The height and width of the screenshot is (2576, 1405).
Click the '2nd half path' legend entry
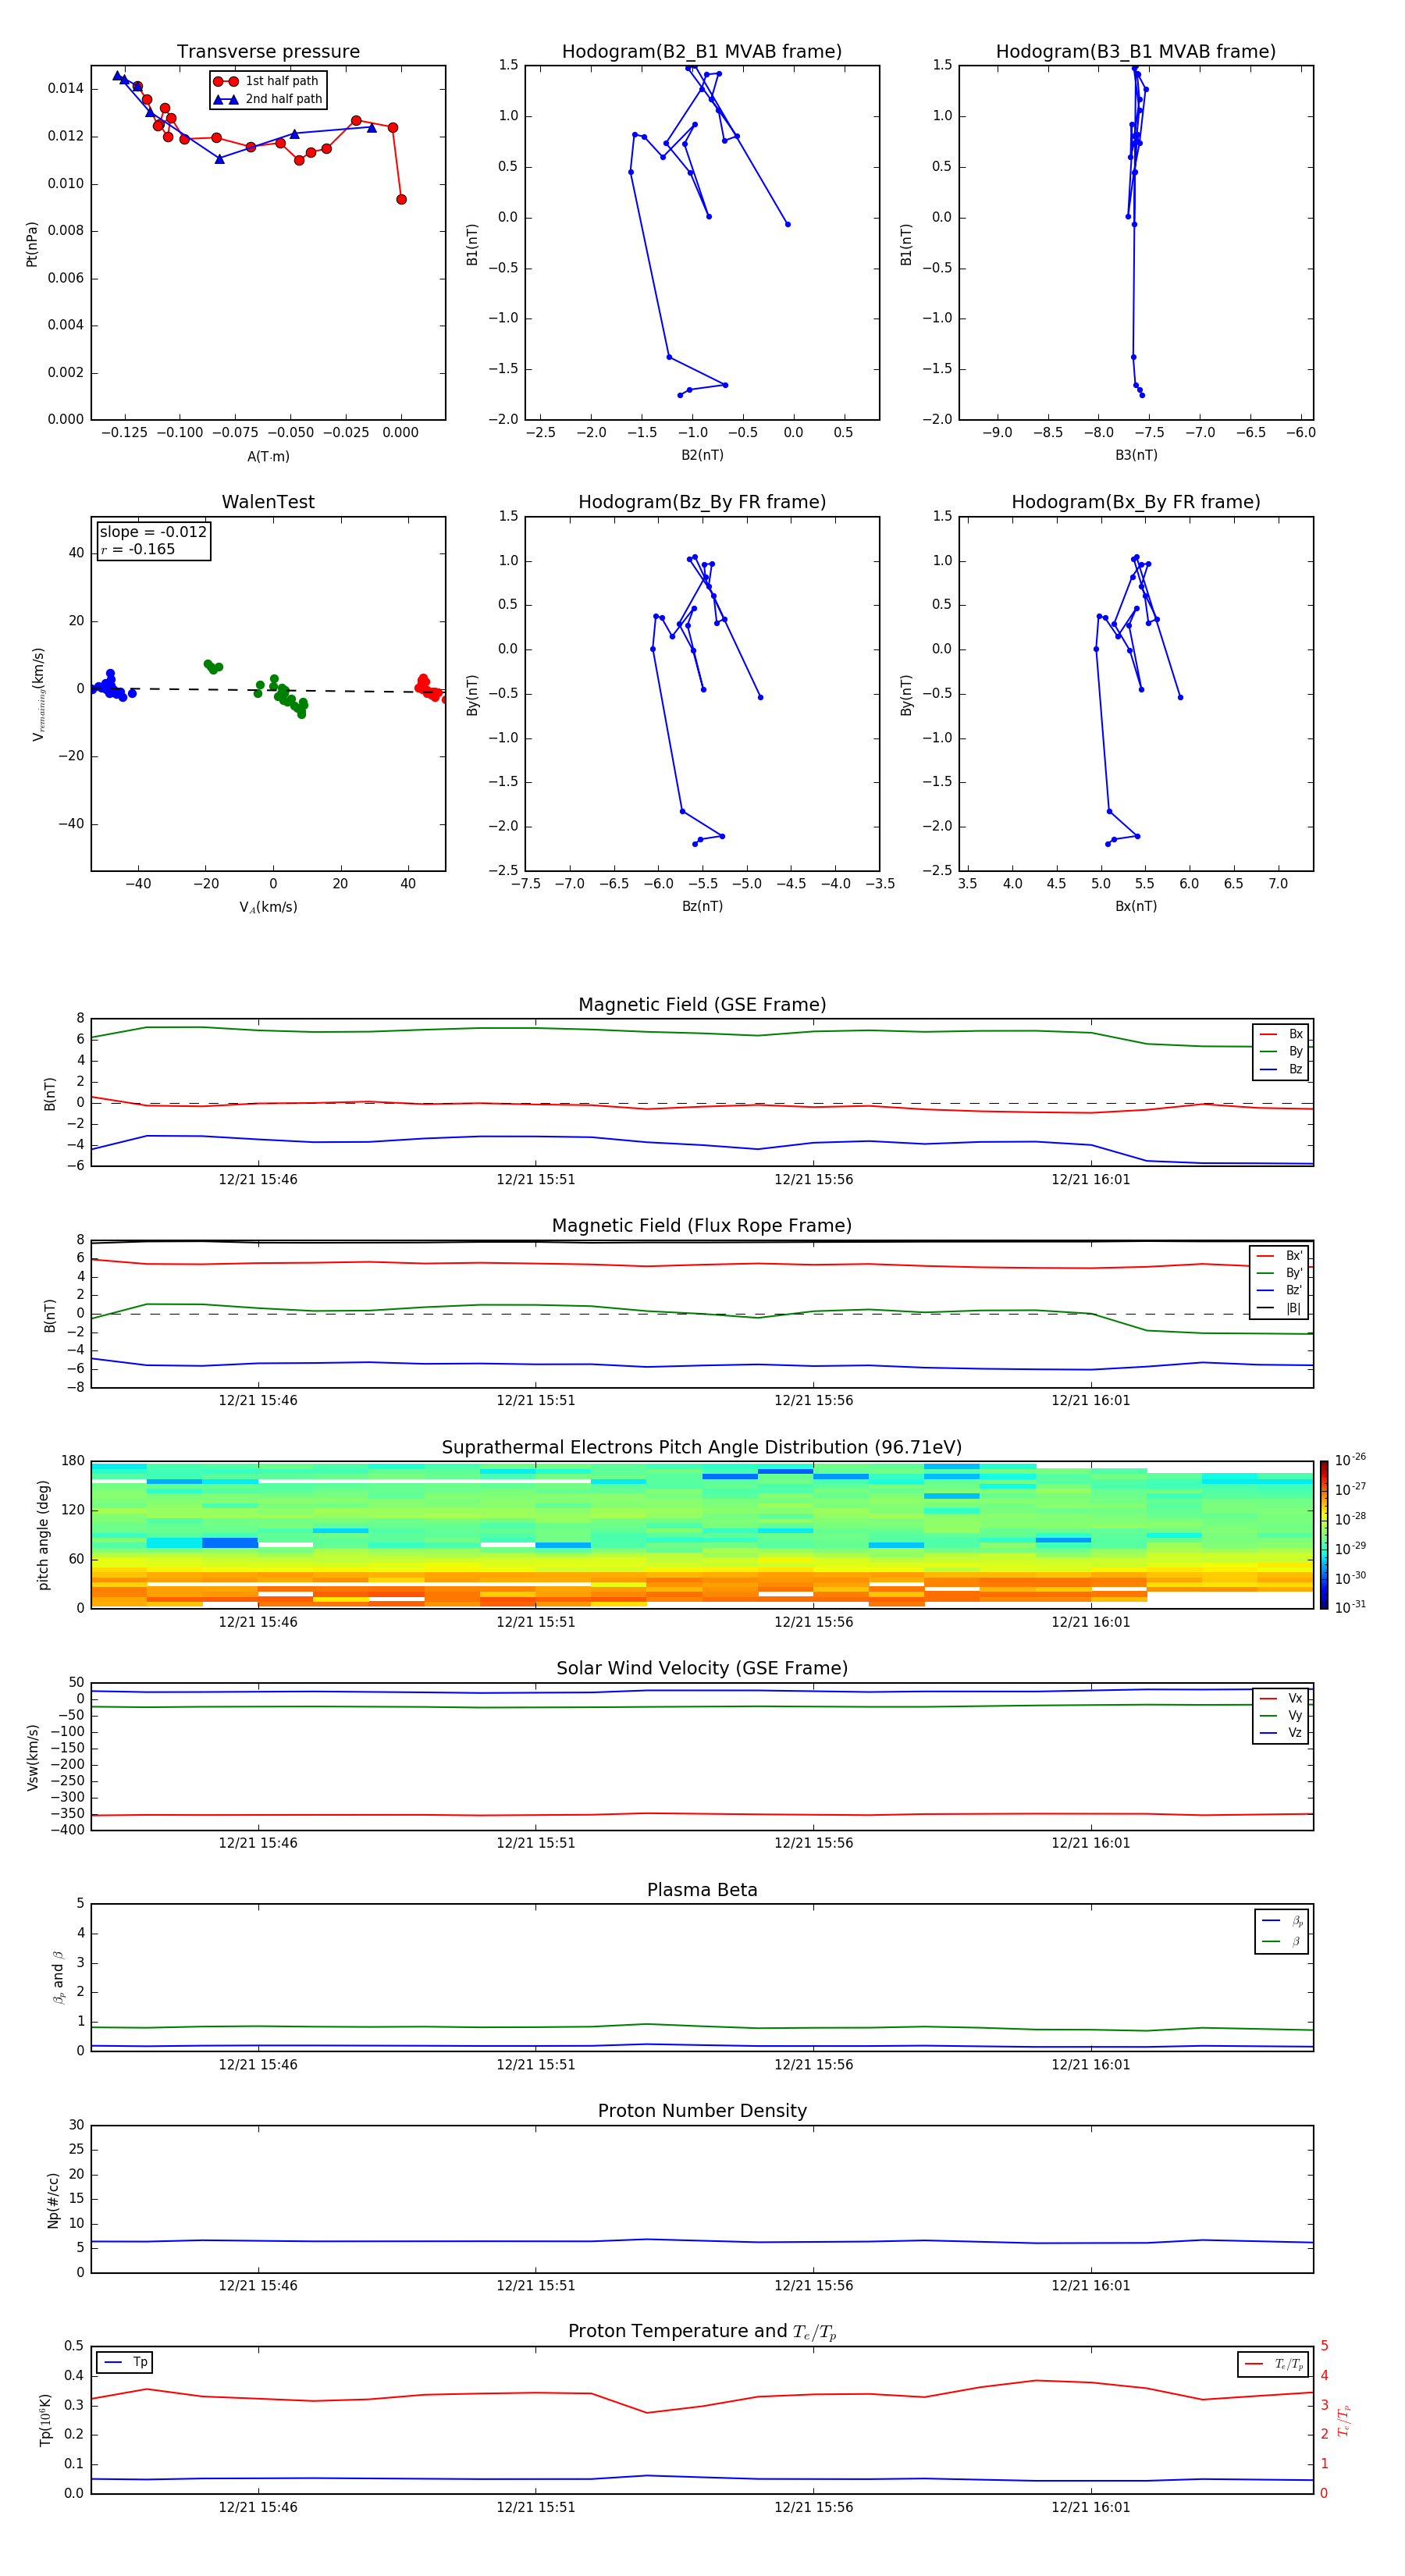click(268, 99)
